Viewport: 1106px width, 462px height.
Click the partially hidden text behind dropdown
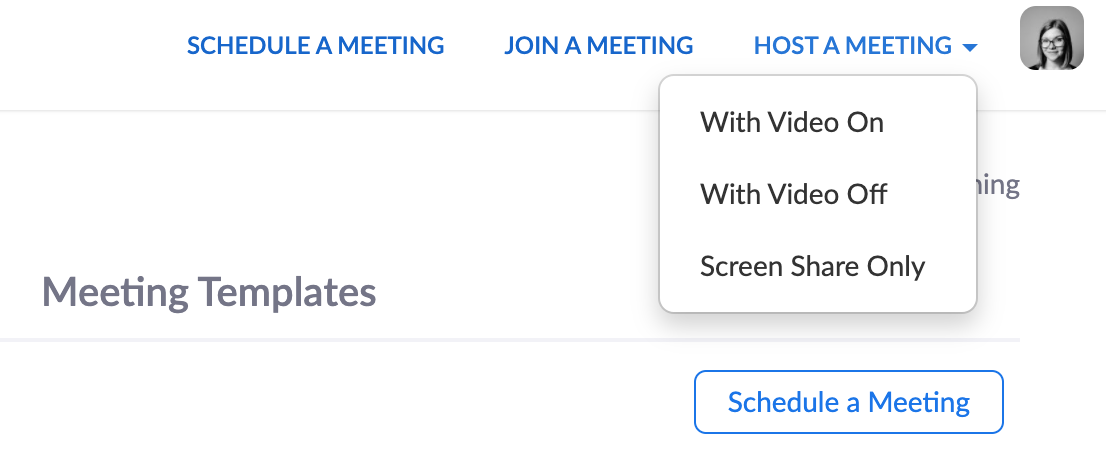click(999, 186)
